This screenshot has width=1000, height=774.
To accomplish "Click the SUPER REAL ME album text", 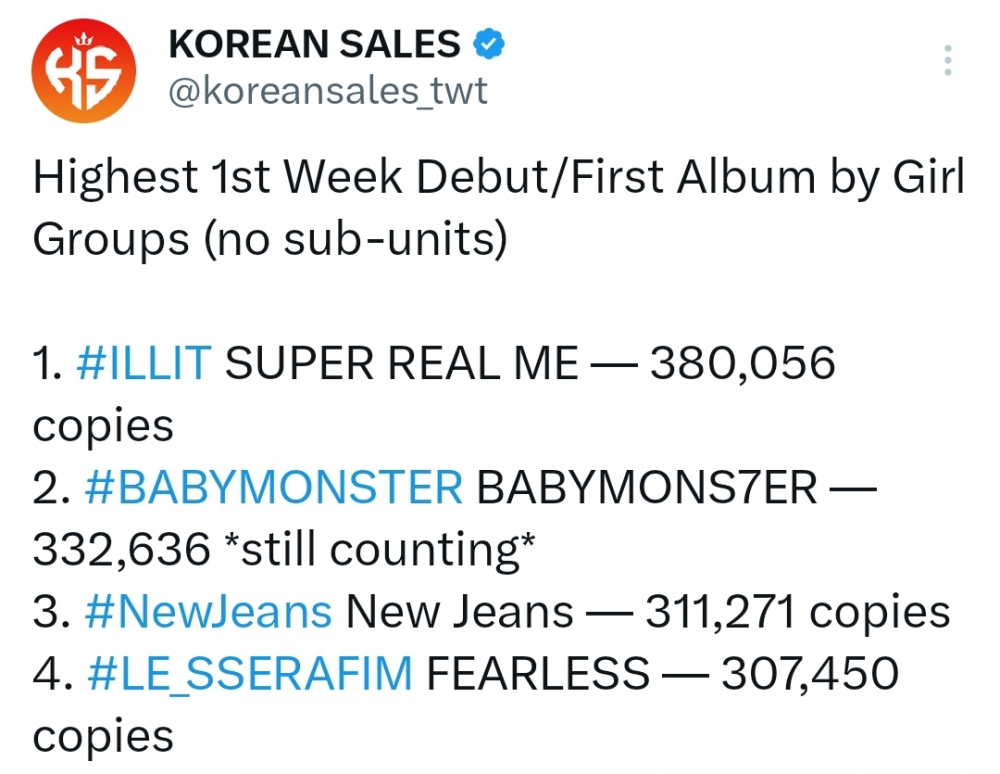I will click(x=402, y=363).
